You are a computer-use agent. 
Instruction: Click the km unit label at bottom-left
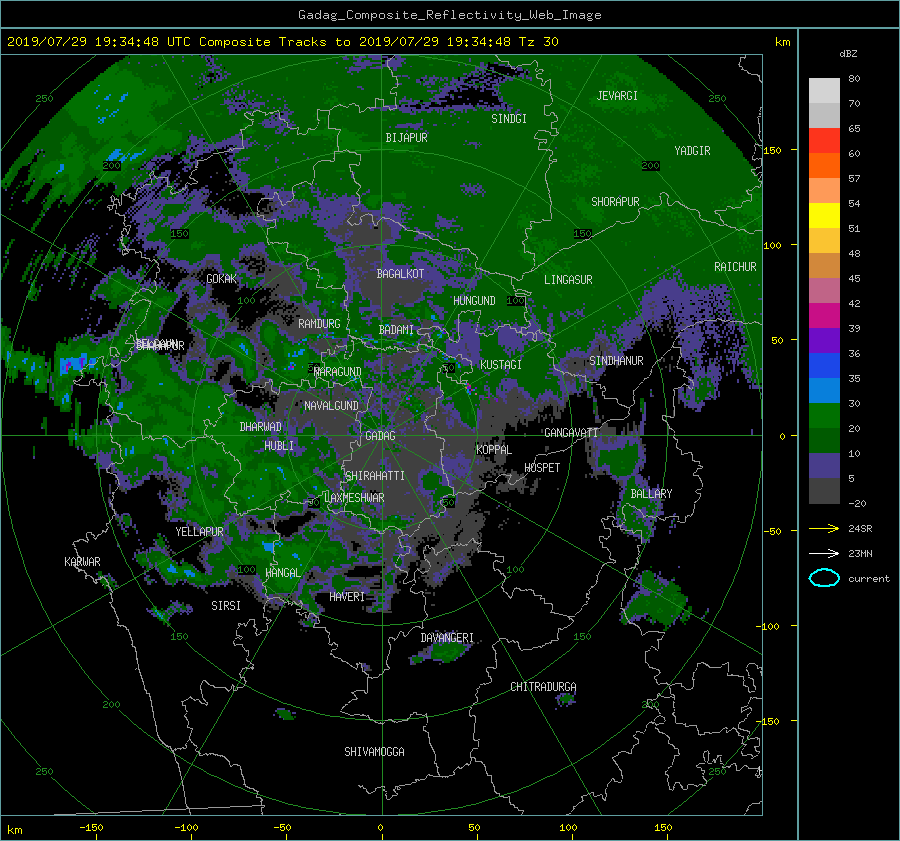(14, 830)
